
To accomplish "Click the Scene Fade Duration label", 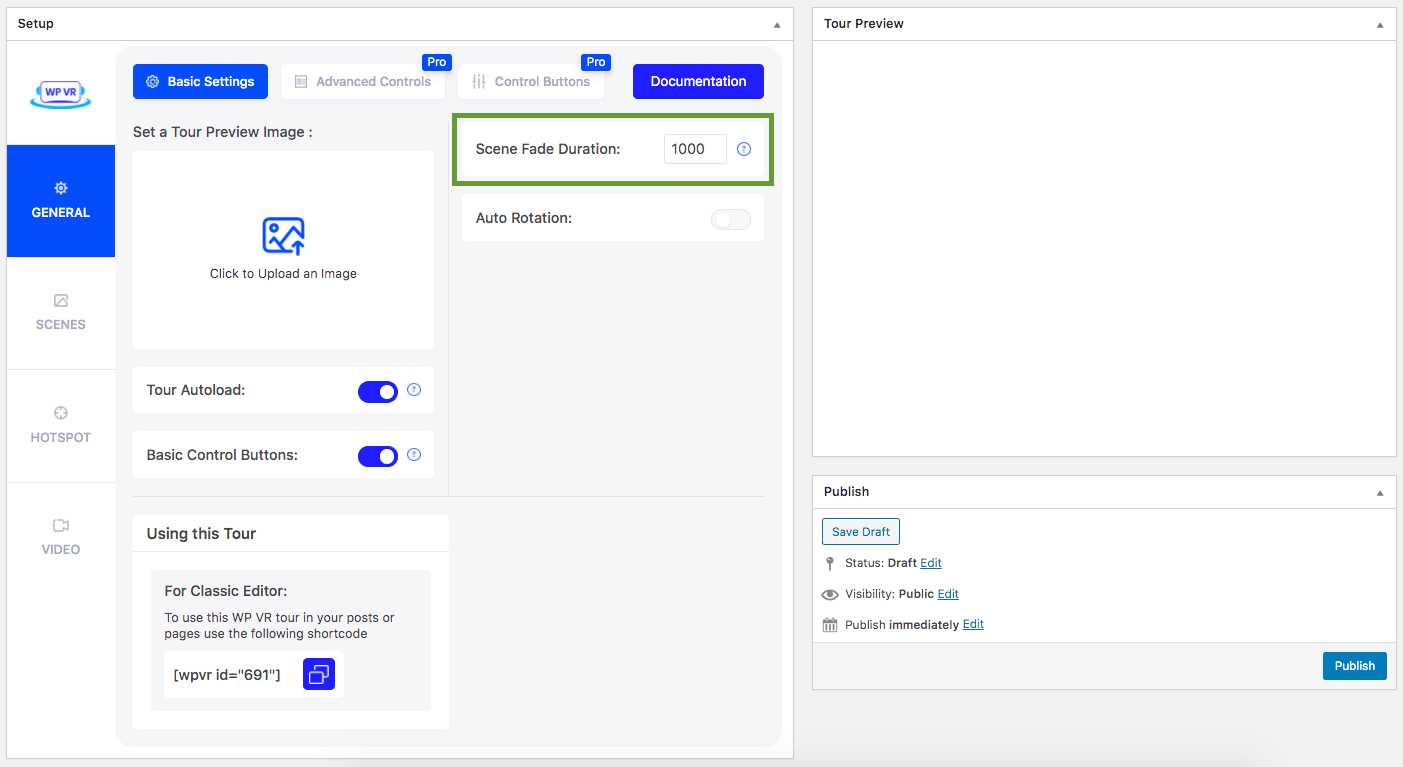I will 548,149.
